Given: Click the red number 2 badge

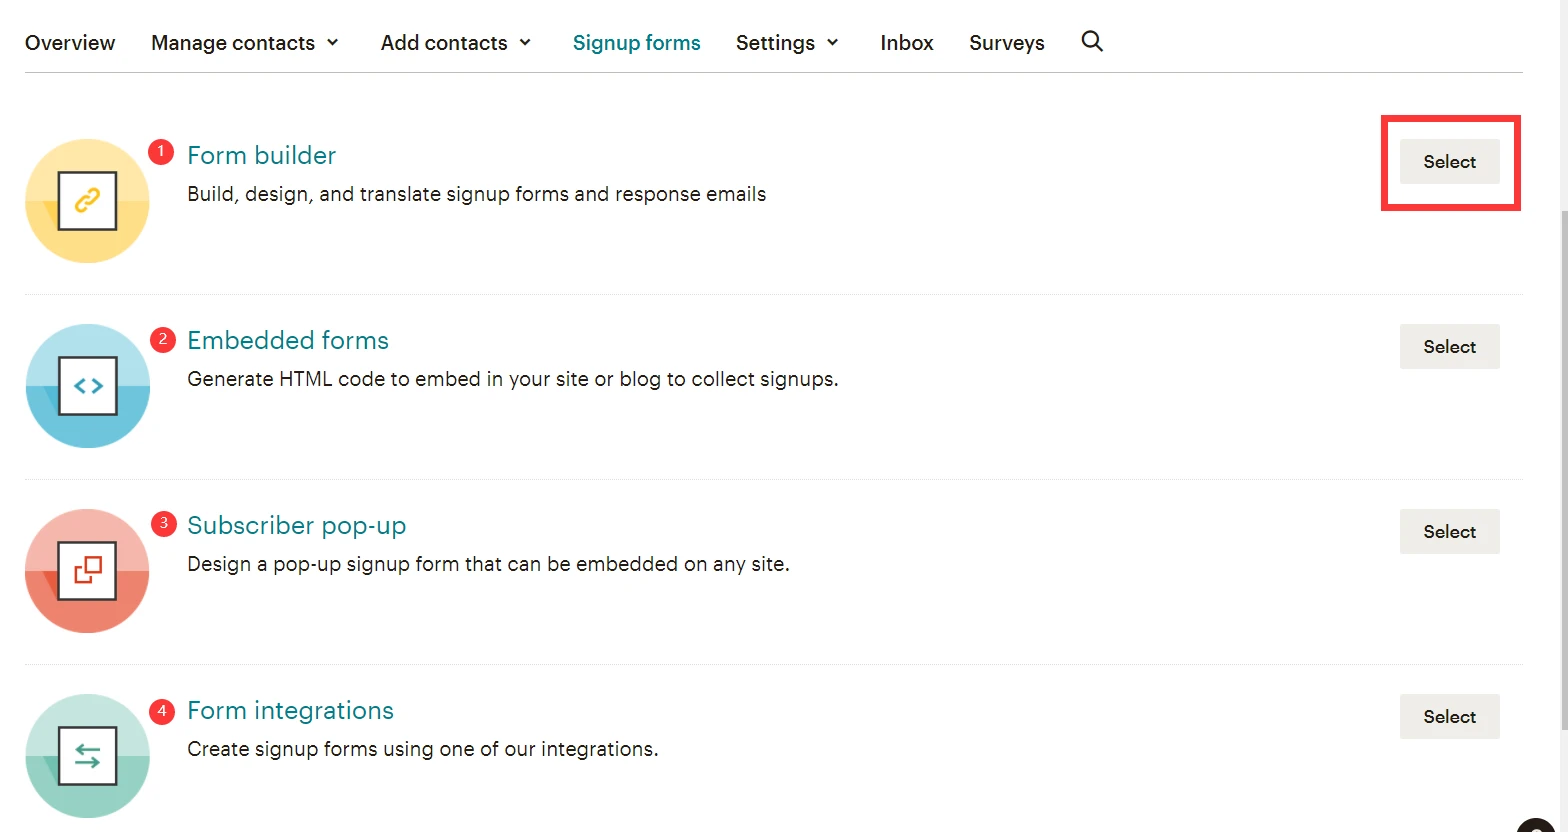Looking at the screenshot, I should (162, 340).
